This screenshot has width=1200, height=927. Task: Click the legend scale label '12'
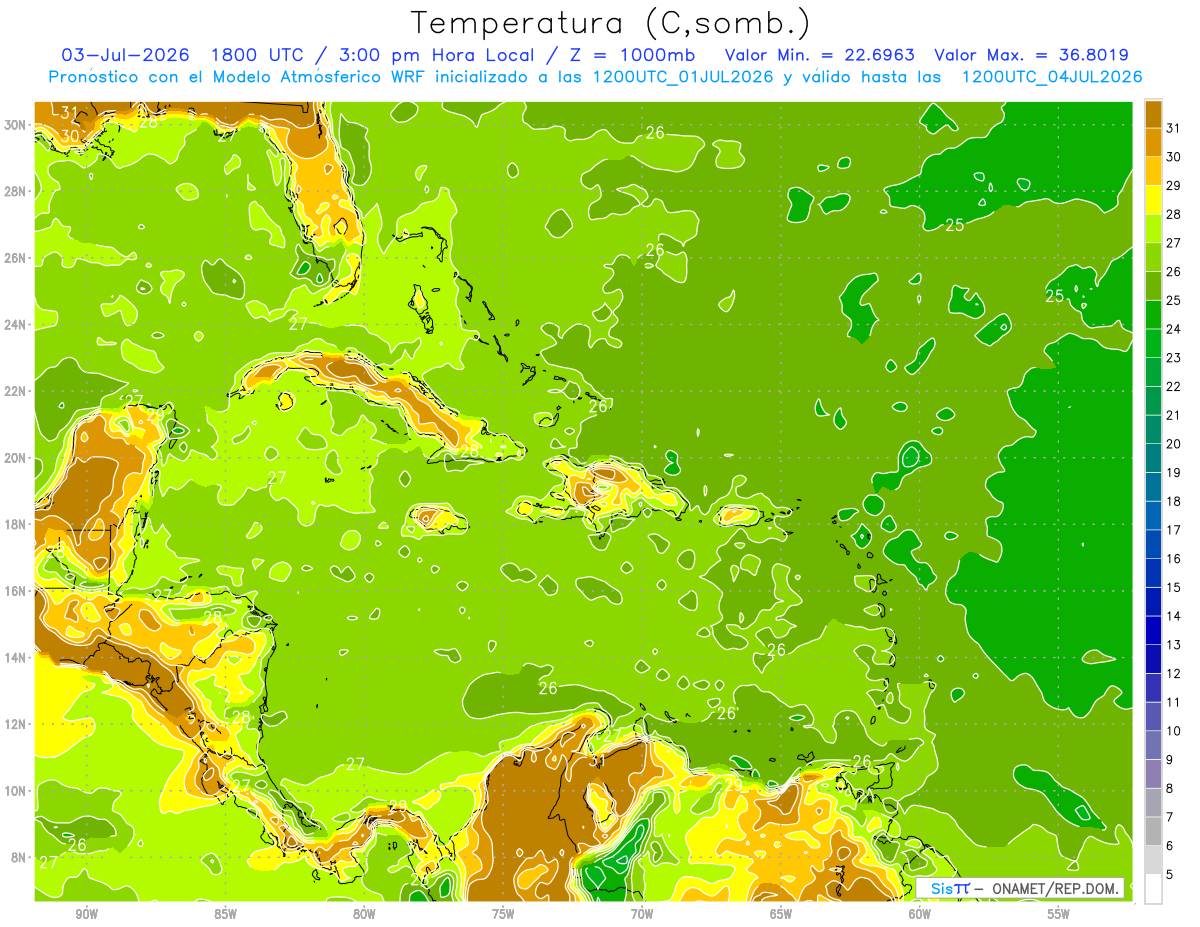click(x=1174, y=673)
